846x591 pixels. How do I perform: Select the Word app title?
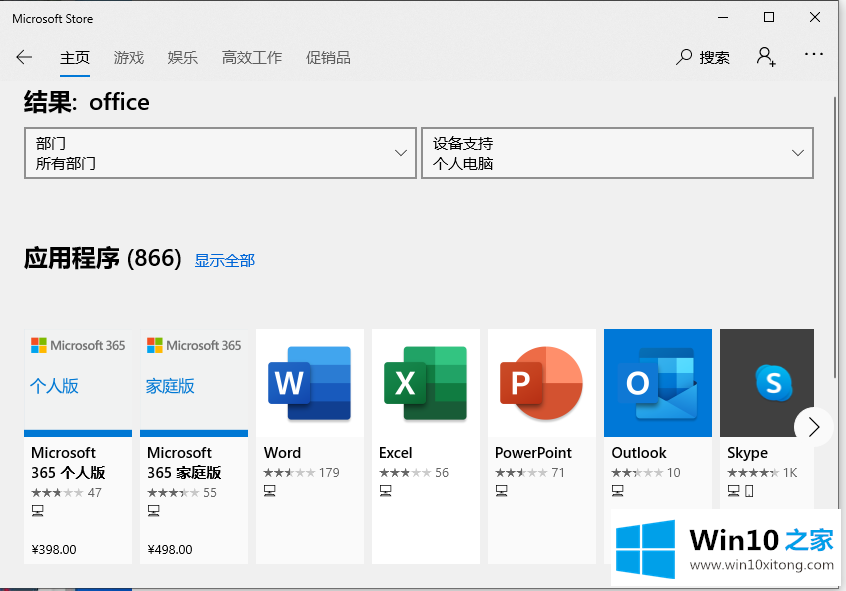pyautogui.click(x=282, y=453)
